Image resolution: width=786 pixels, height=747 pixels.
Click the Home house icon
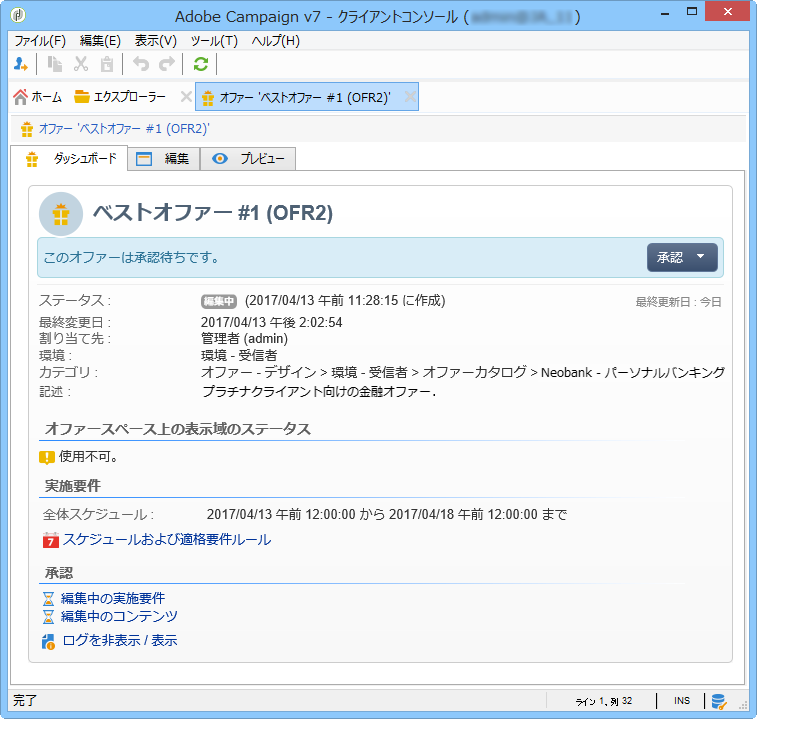[x=21, y=97]
